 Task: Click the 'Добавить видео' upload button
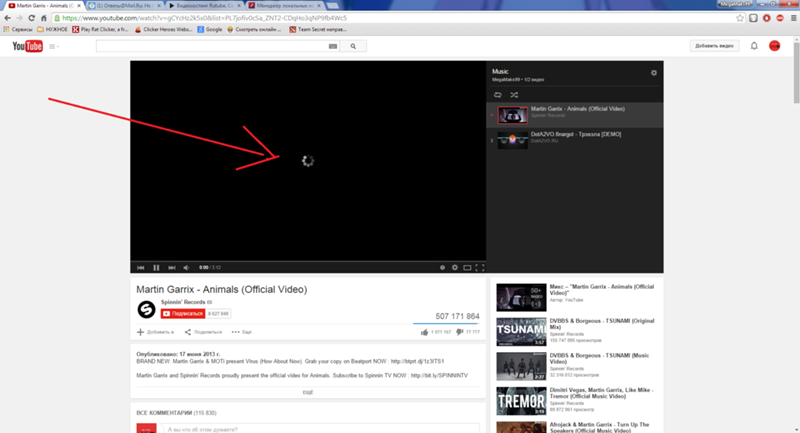(x=714, y=46)
